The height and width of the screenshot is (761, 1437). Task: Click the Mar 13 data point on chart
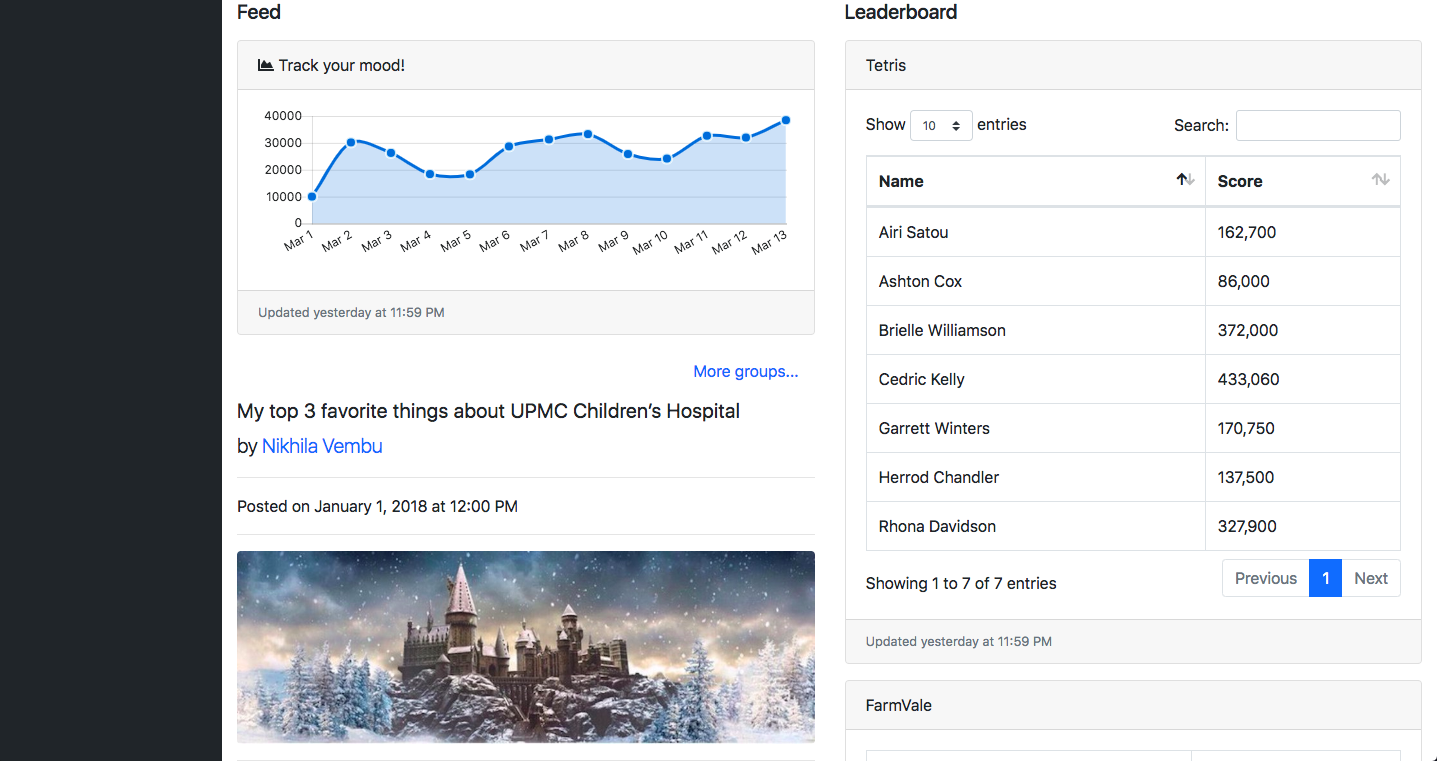pos(786,120)
